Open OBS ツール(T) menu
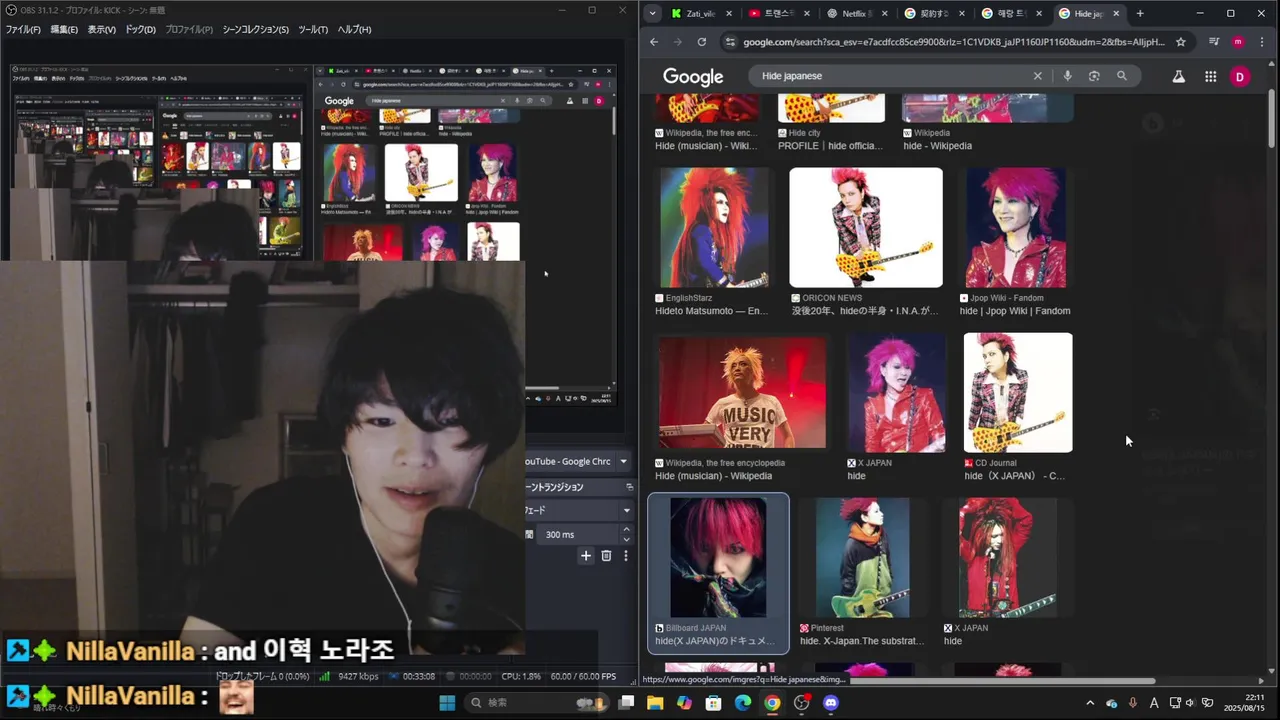 [x=313, y=30]
